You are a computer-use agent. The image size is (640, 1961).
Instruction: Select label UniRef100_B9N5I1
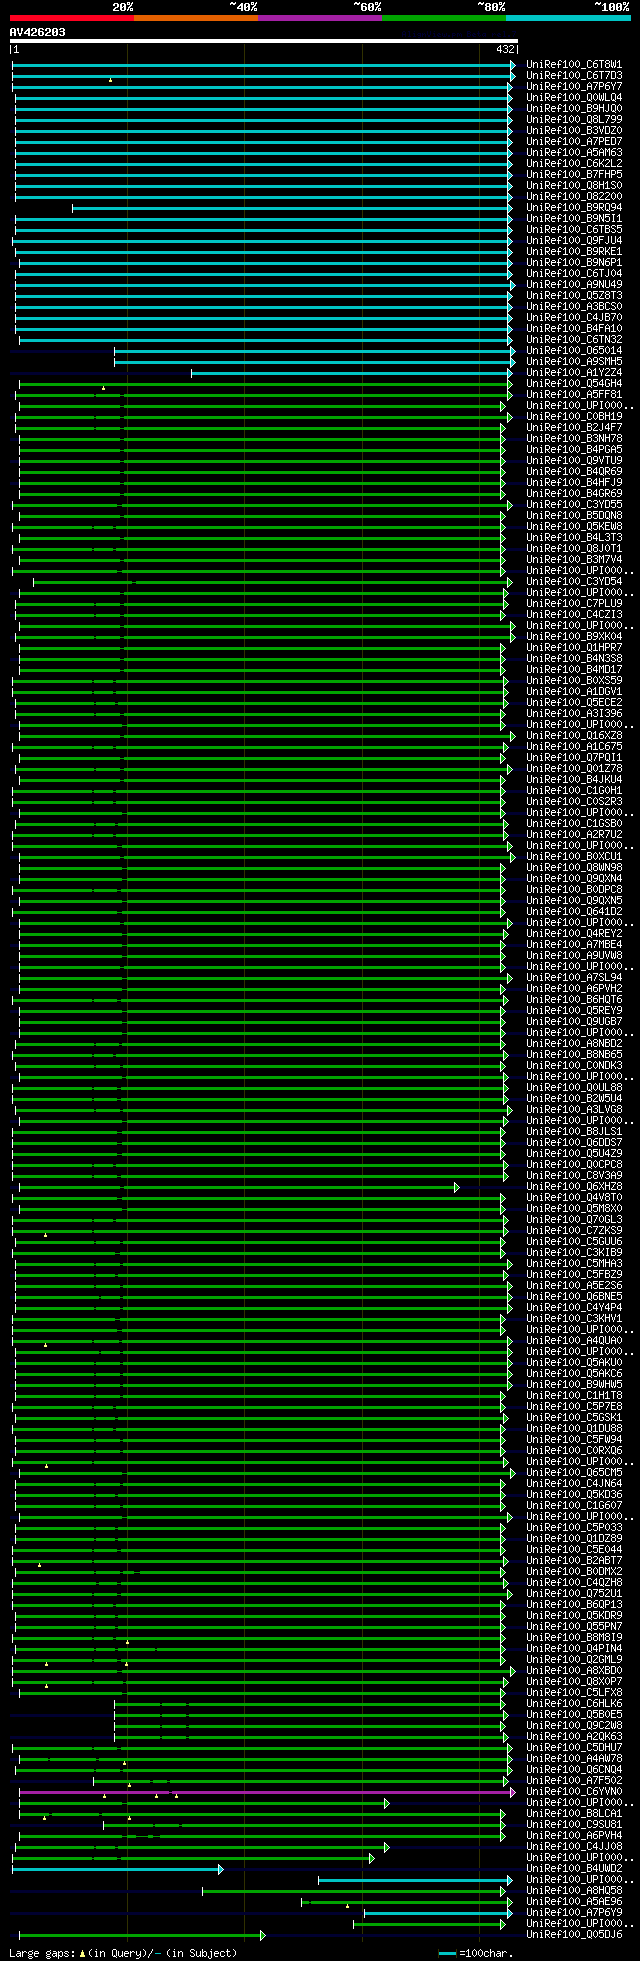pyautogui.click(x=574, y=219)
